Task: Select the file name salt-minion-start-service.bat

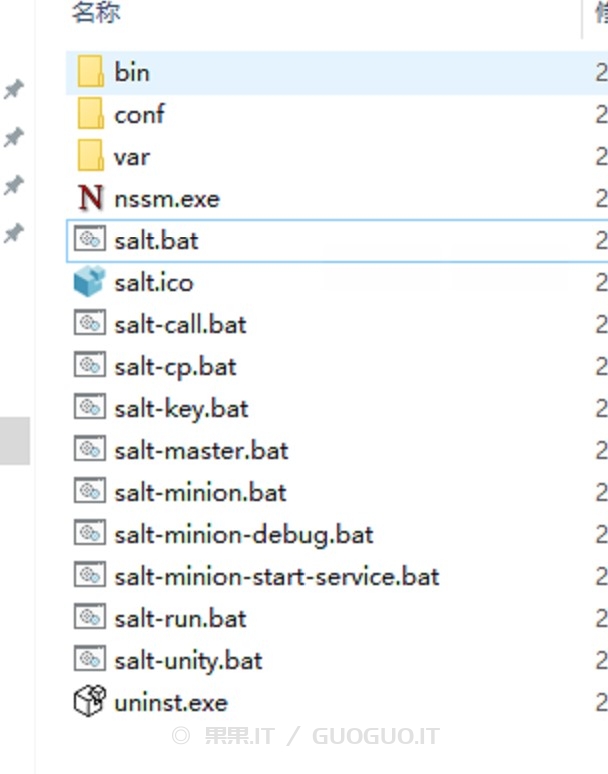Action: pyautogui.click(x=277, y=577)
